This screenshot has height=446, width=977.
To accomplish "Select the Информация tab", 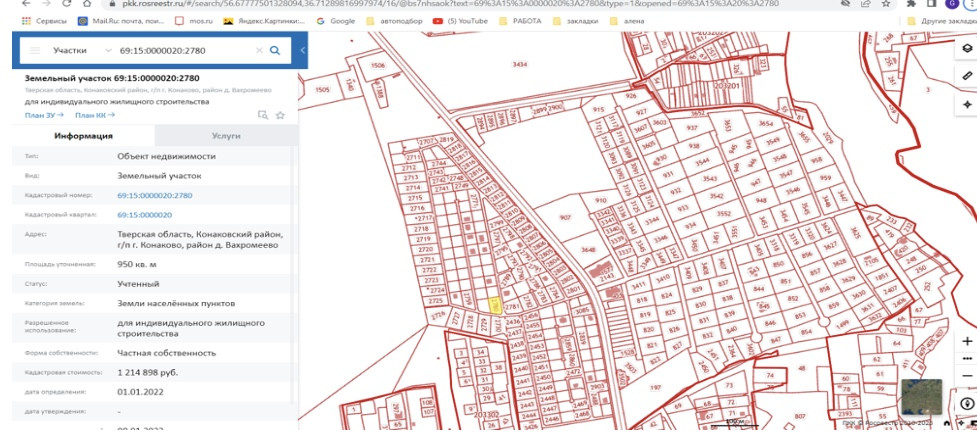I will click(x=83, y=136).
